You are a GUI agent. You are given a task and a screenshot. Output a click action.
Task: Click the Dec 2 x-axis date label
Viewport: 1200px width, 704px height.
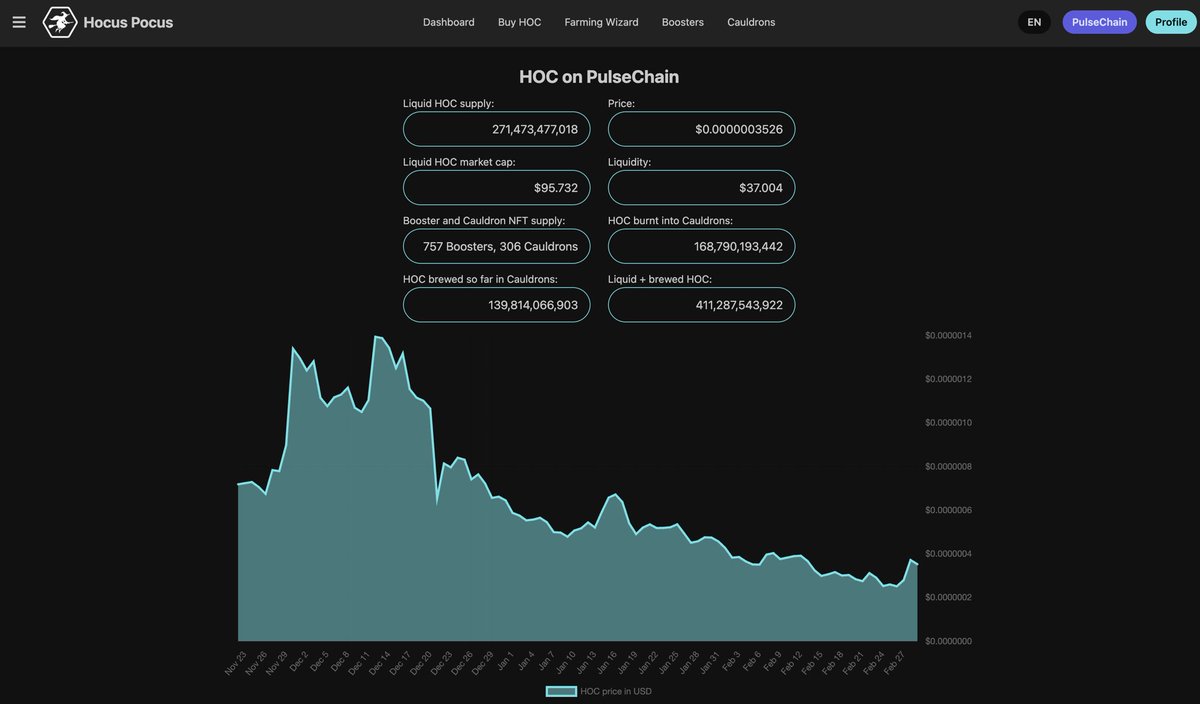coord(300,660)
